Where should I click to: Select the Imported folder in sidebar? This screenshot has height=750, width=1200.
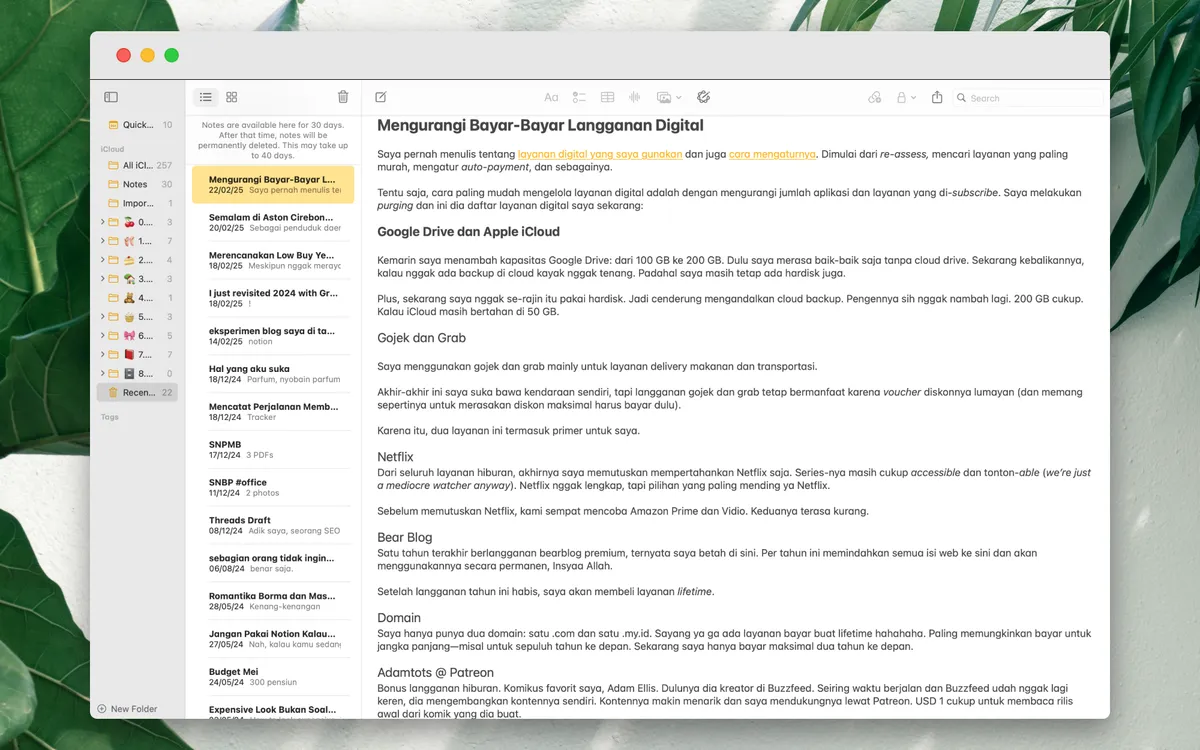[139, 203]
